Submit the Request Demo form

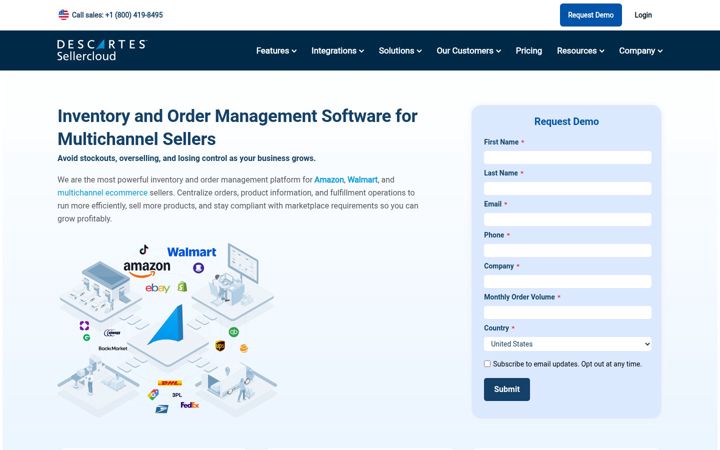[x=506, y=389]
